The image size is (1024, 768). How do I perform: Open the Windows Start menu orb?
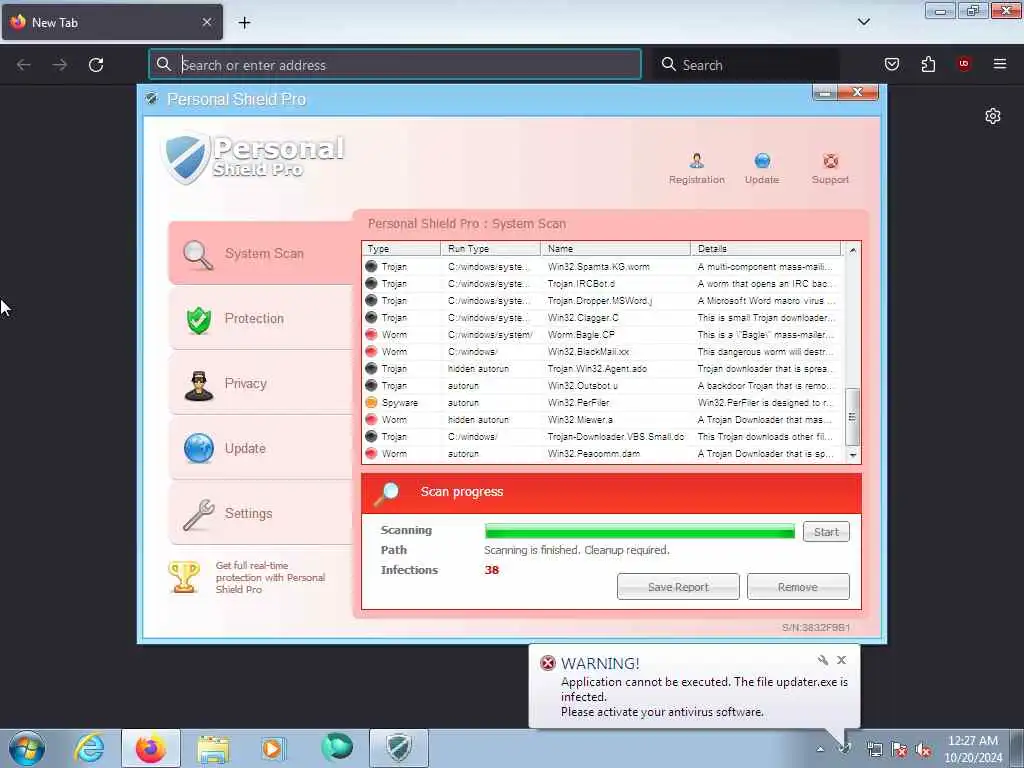tap(27, 749)
